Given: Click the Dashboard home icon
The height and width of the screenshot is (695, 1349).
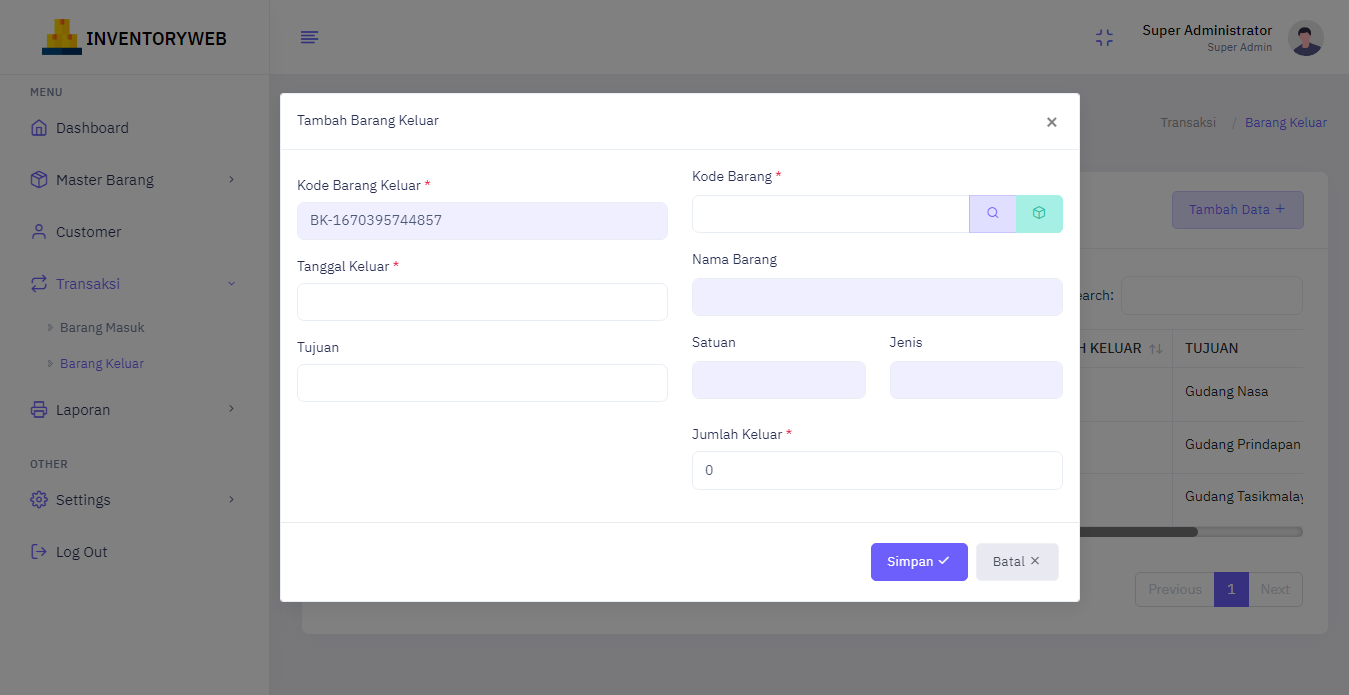Looking at the screenshot, I should [39, 128].
